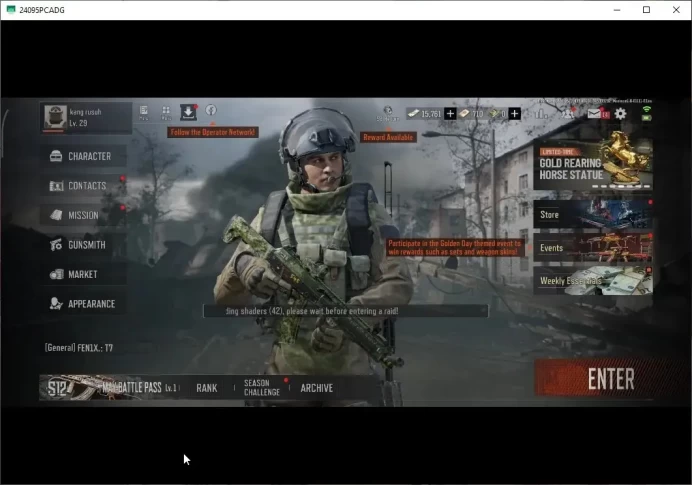Image resolution: width=692 pixels, height=485 pixels.
Task: Open the leaderboard bar-chart icon
Action: coord(541,113)
